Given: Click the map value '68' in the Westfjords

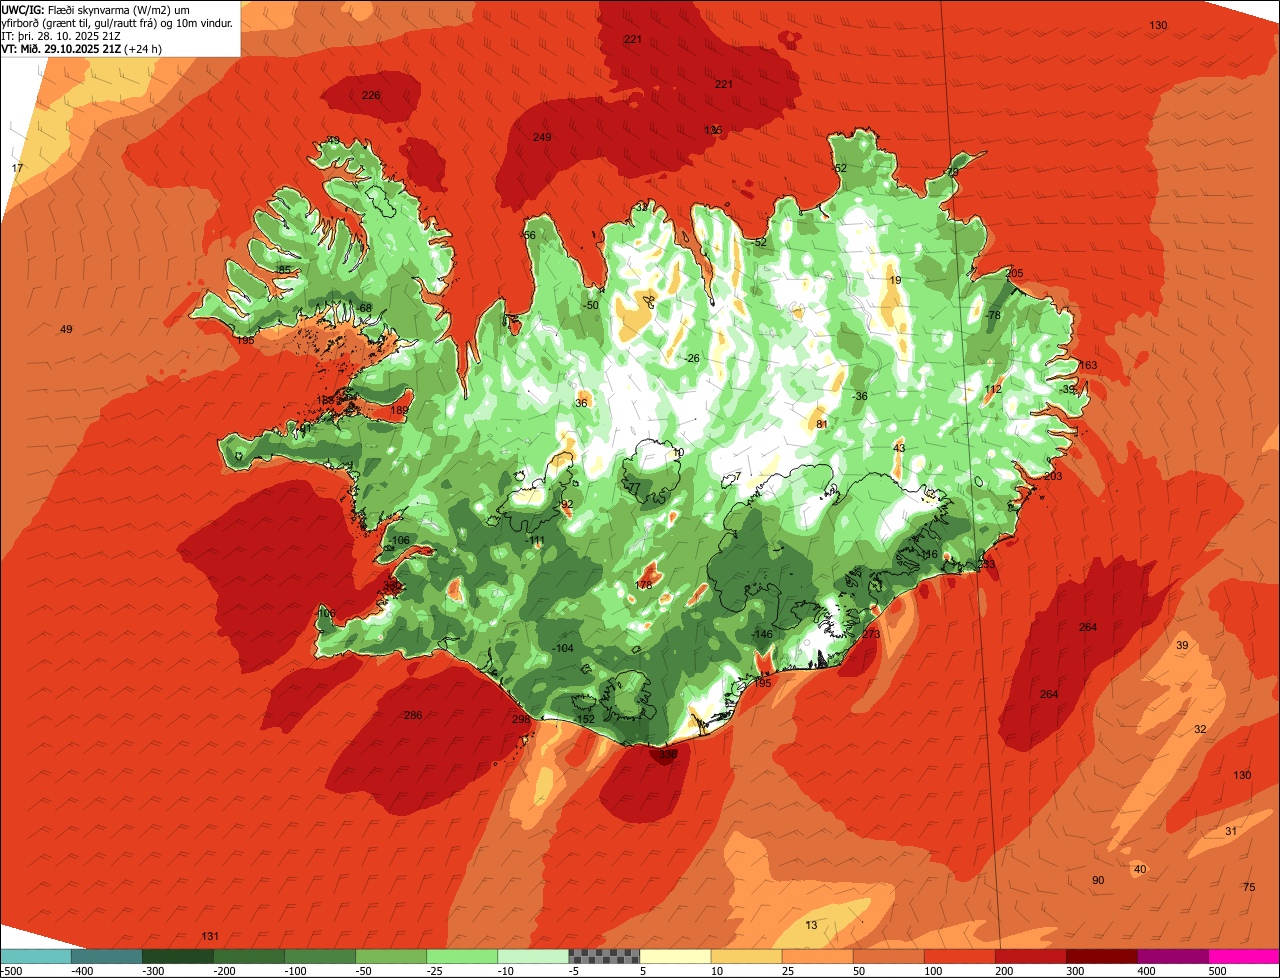Looking at the screenshot, I should (x=366, y=307).
